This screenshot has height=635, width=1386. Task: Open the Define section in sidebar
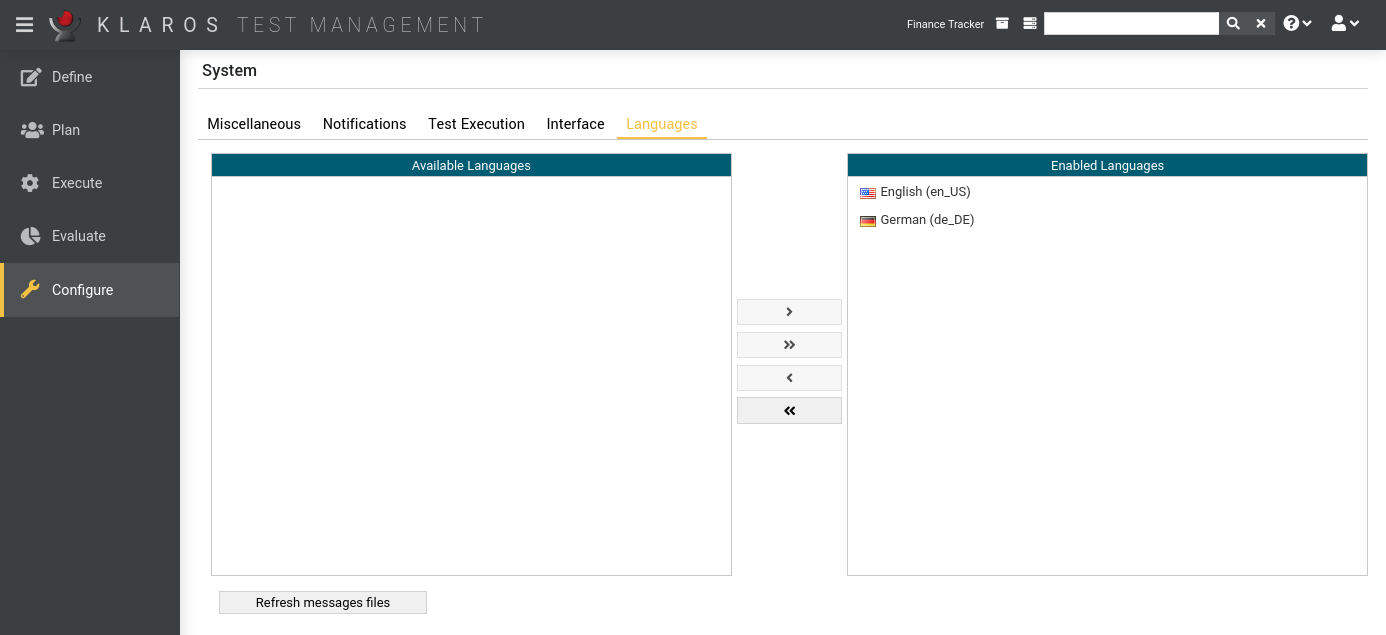[x=72, y=77]
